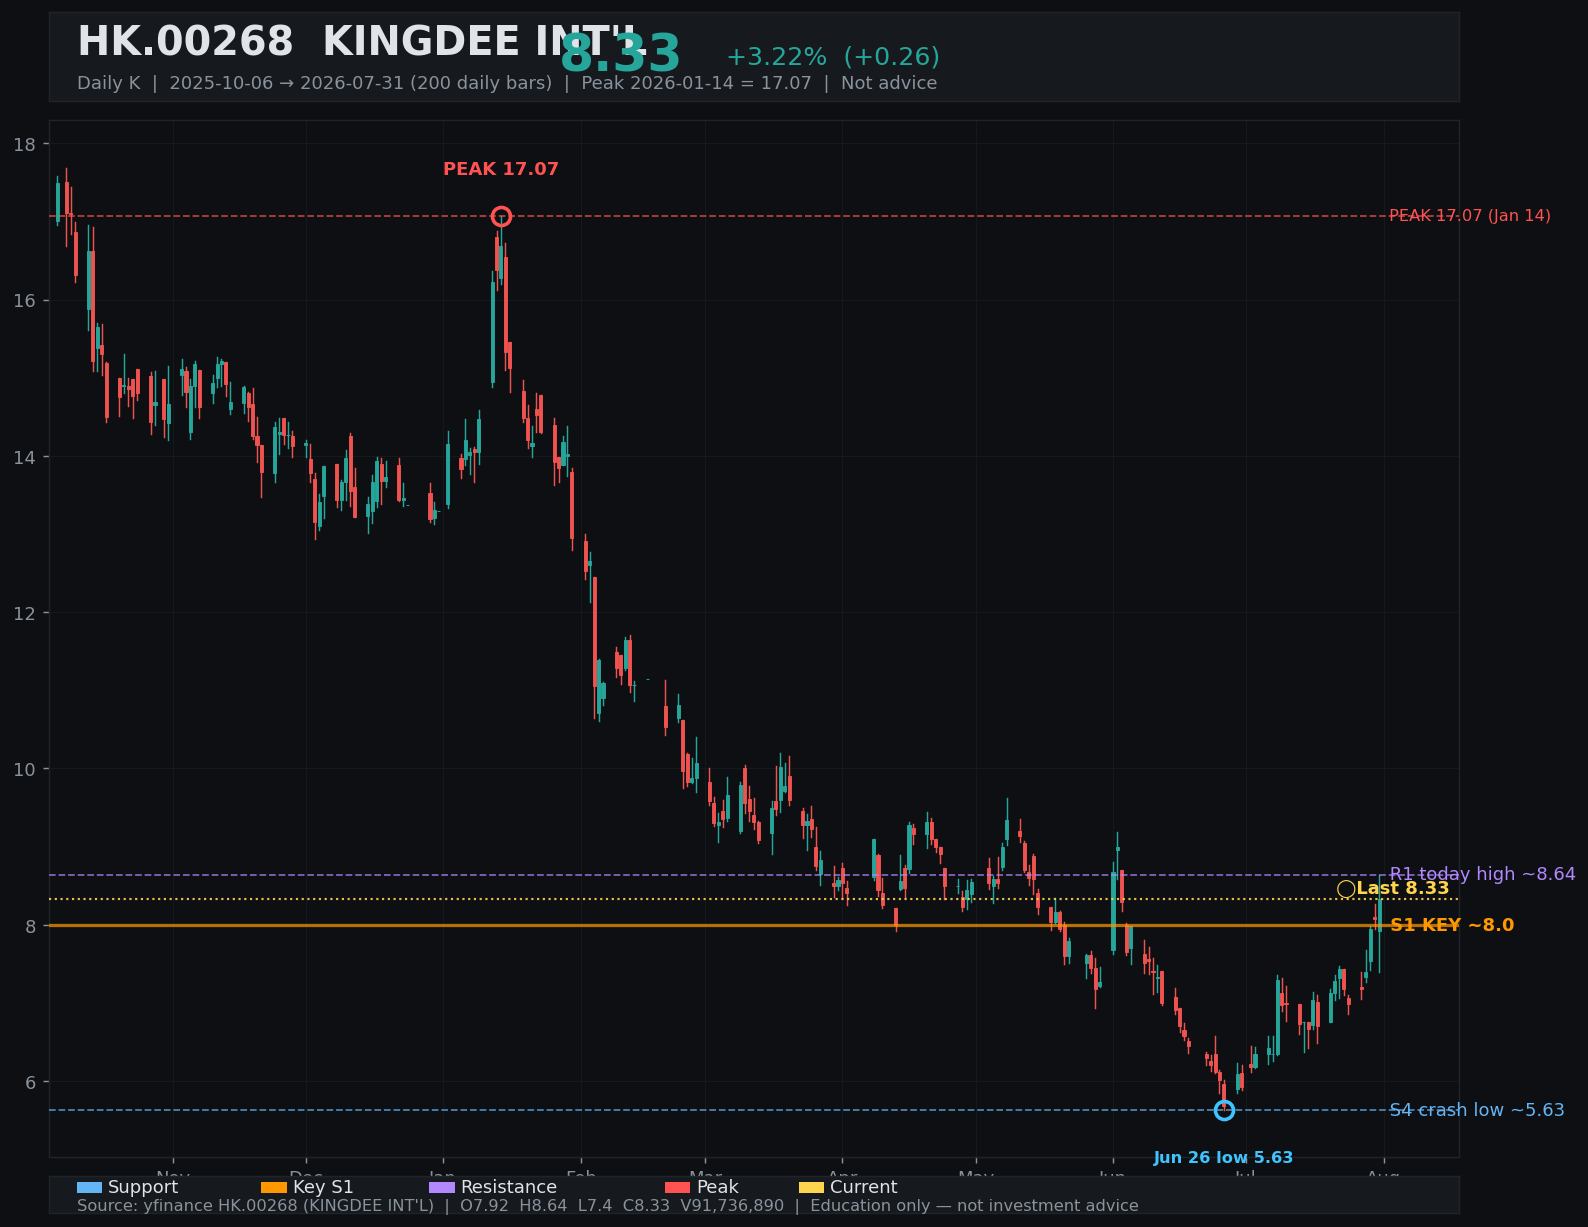
Task: Click "Education only — not investment advice" disclaimer
Action: (974, 1206)
